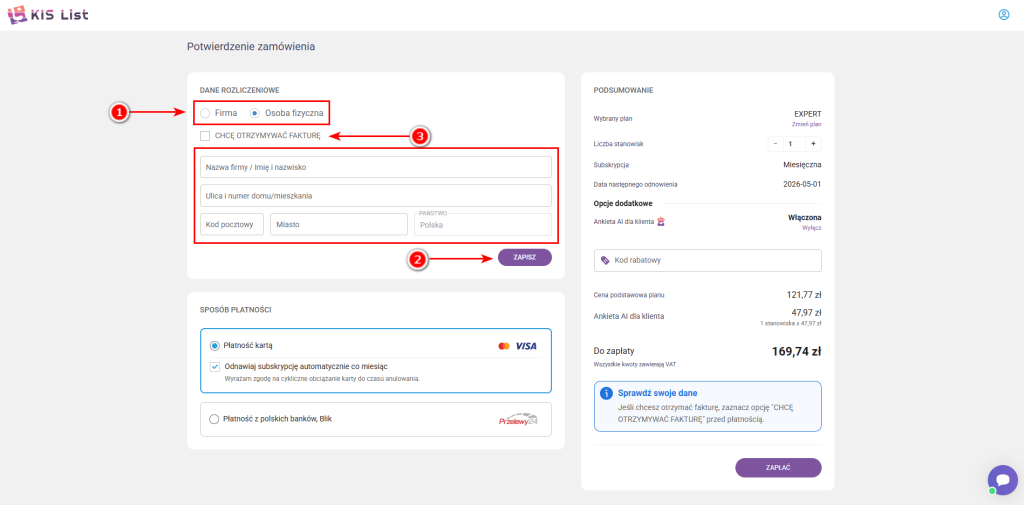Image resolution: width=1024 pixels, height=505 pixels.
Task: Click the Zmień plan link
Action: 806,125
